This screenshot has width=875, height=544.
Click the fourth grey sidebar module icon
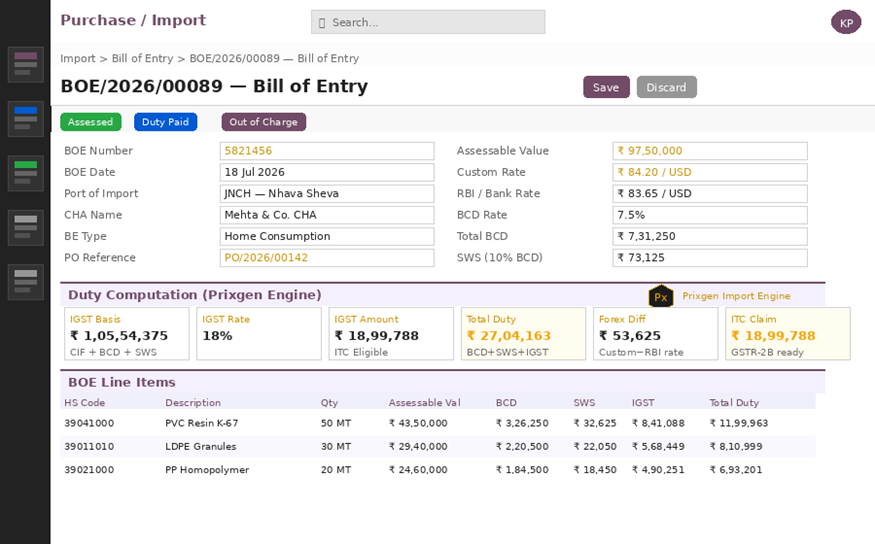[26, 228]
